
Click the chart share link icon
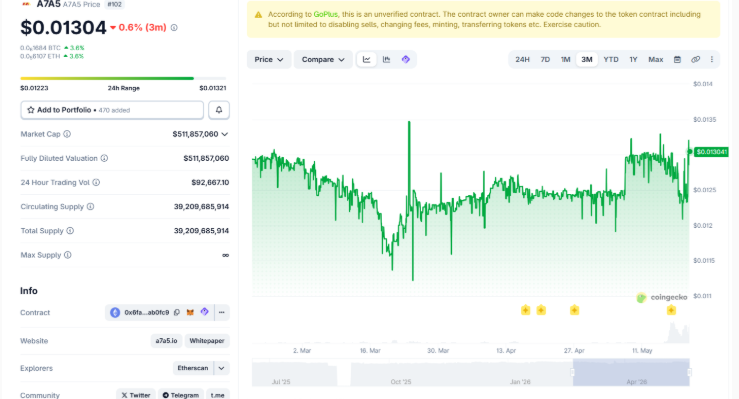tap(695, 59)
